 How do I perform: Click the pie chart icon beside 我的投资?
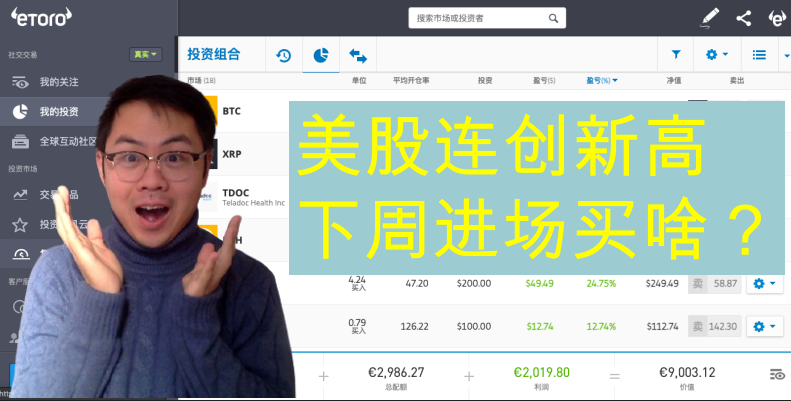(20, 111)
